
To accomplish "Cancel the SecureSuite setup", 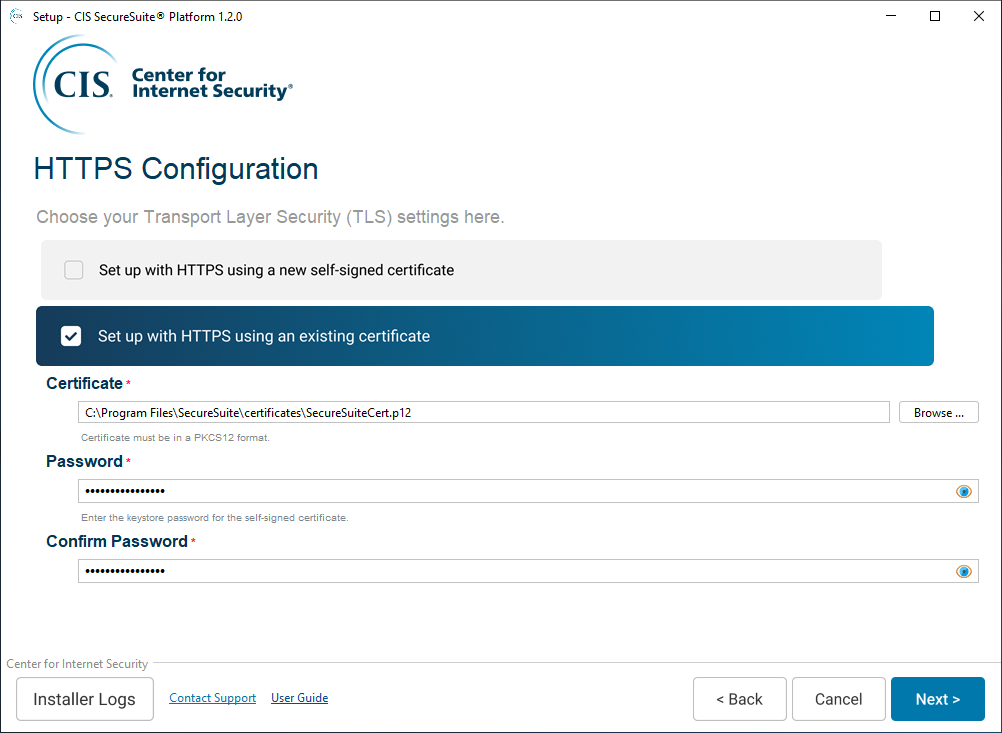I will coord(838,699).
